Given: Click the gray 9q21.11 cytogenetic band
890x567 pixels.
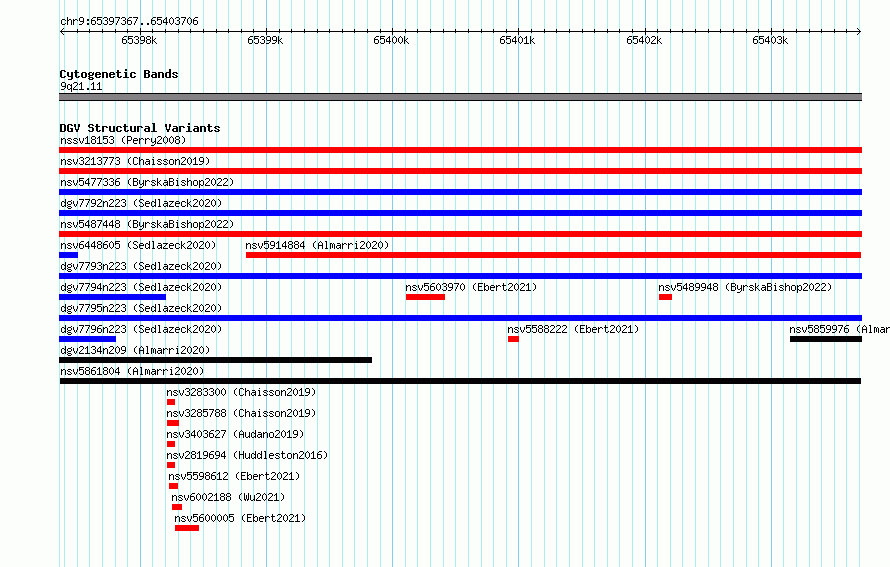Looking at the screenshot, I should pyautogui.click(x=460, y=97).
